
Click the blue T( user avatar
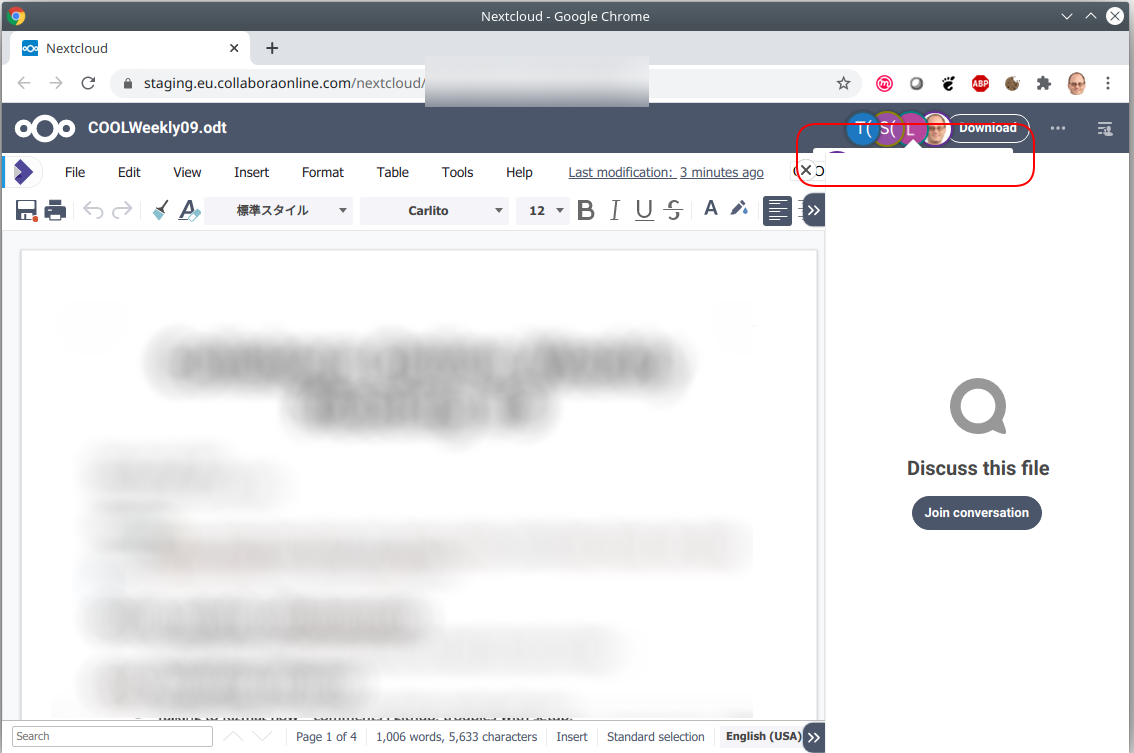pyautogui.click(x=862, y=129)
